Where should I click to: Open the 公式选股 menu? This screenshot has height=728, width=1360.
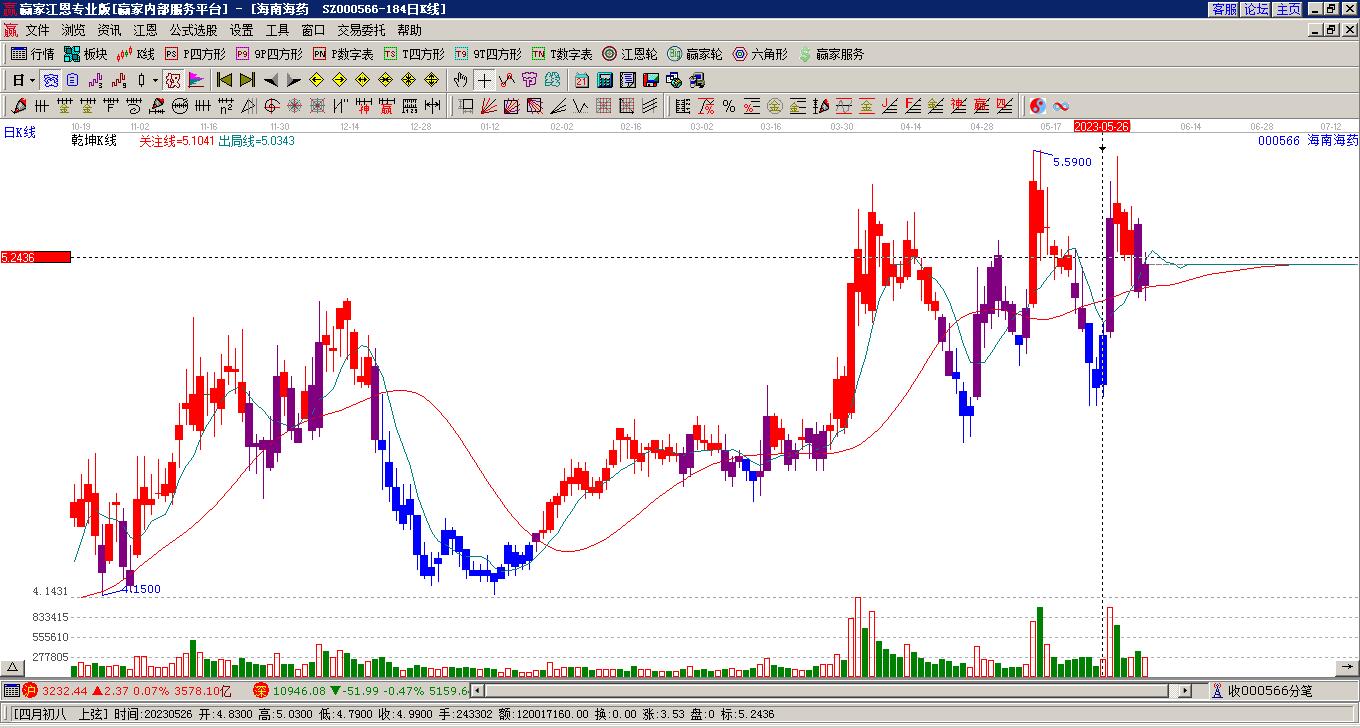193,30
